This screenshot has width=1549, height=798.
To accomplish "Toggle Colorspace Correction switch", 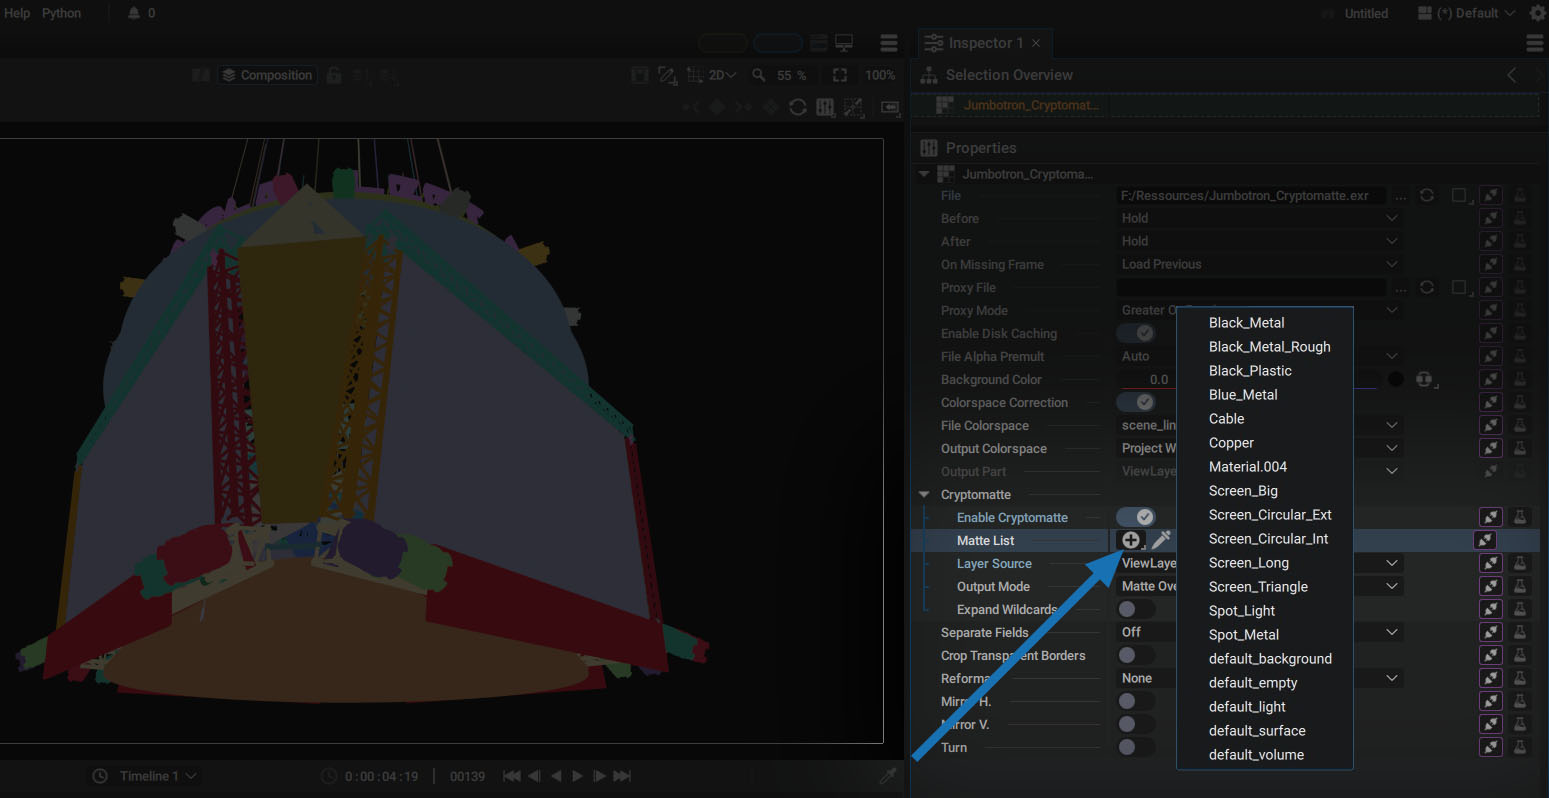I will [x=1136, y=402].
